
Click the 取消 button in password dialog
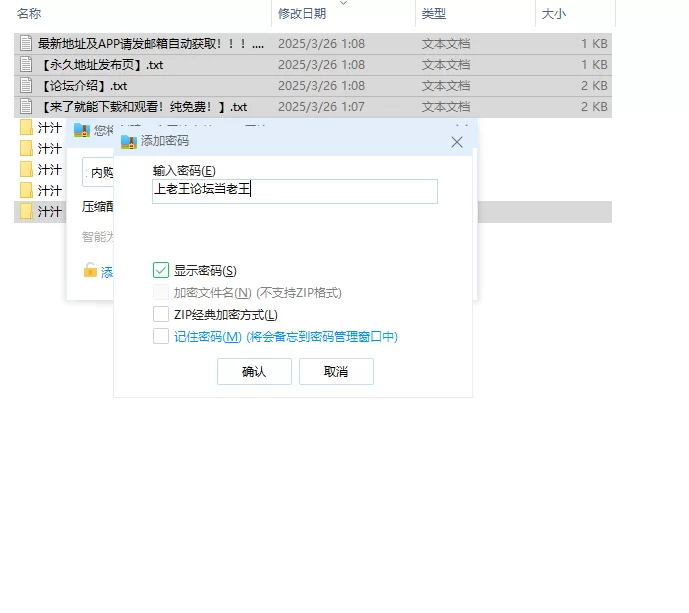click(x=336, y=371)
